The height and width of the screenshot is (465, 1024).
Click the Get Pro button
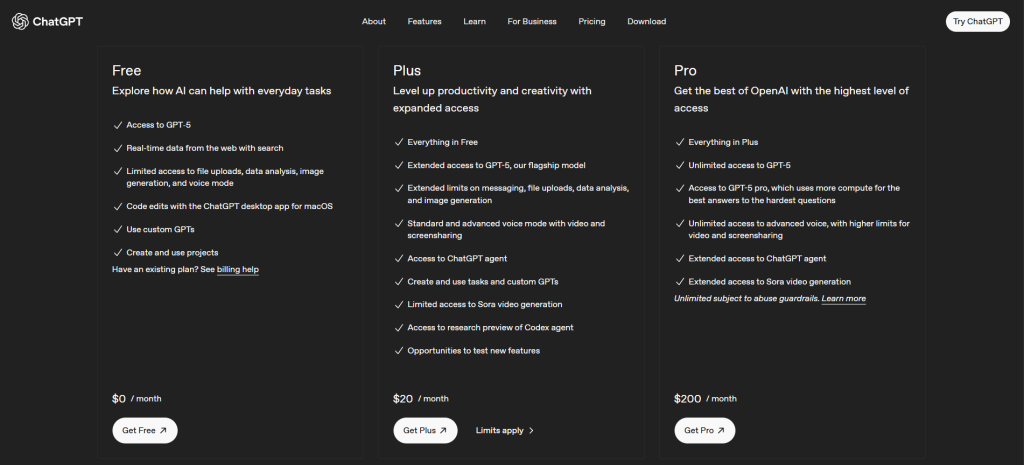pos(704,430)
